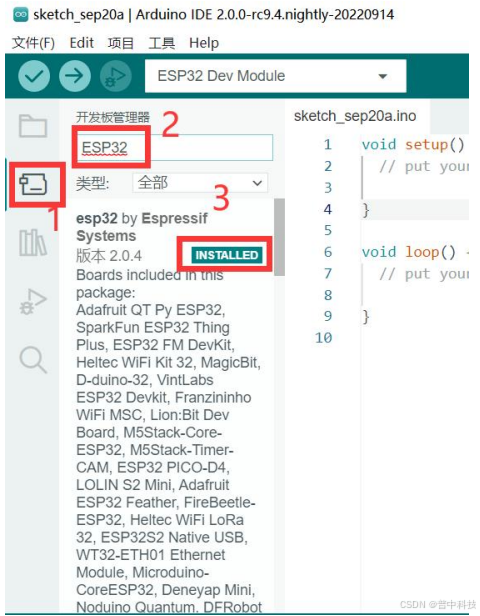Click 'Adafruit QT Py ESP32' in board list
The width and height of the screenshot is (480, 616).
150,310
